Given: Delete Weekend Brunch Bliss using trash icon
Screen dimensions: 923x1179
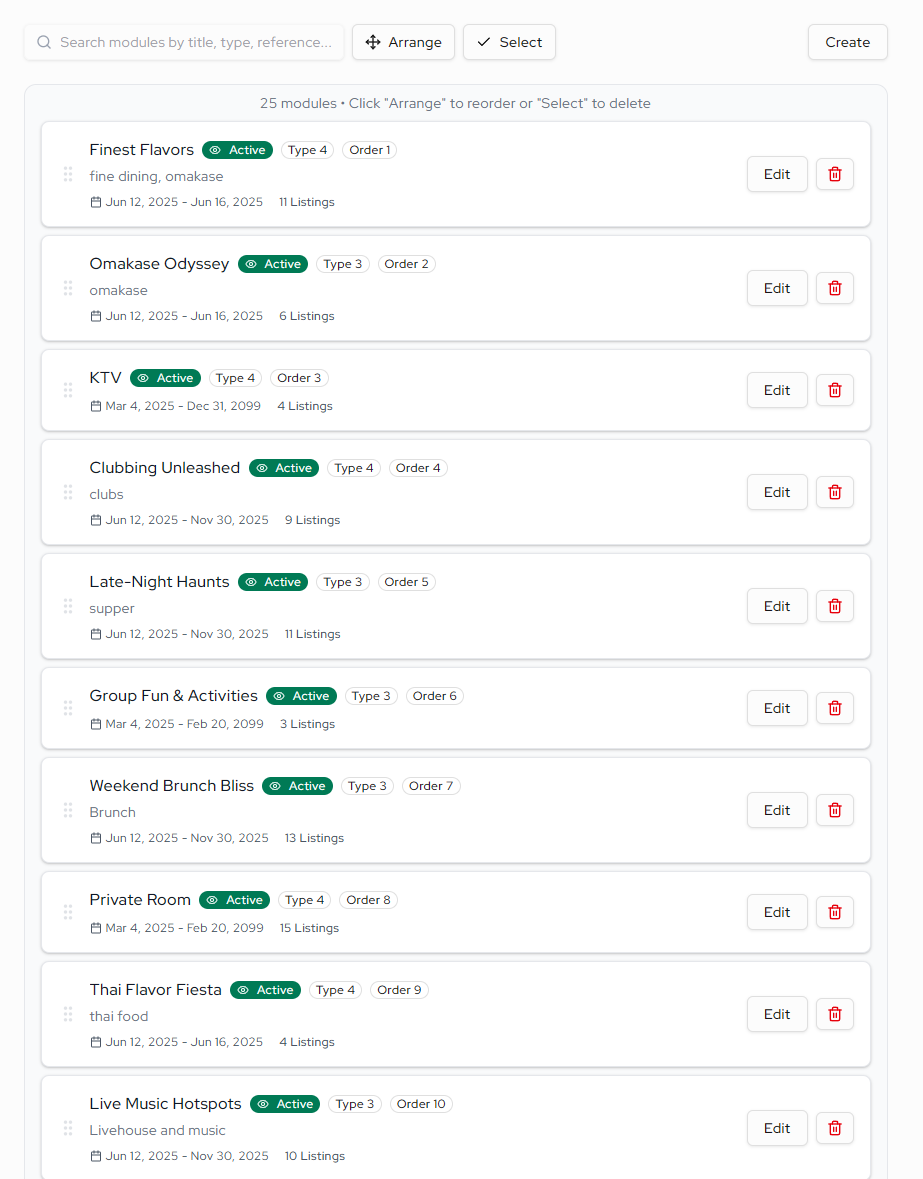Looking at the screenshot, I should tap(834, 810).
